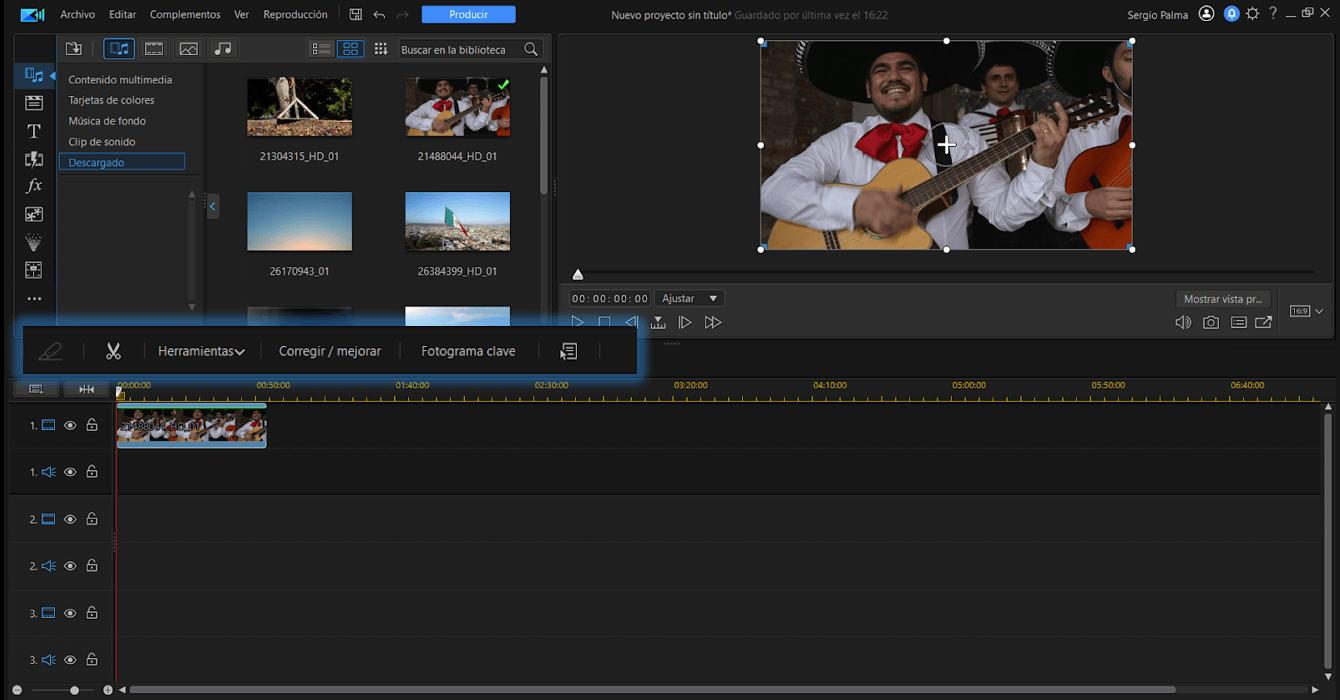Lock audio track 2
This screenshot has width=1340, height=700.
point(92,566)
